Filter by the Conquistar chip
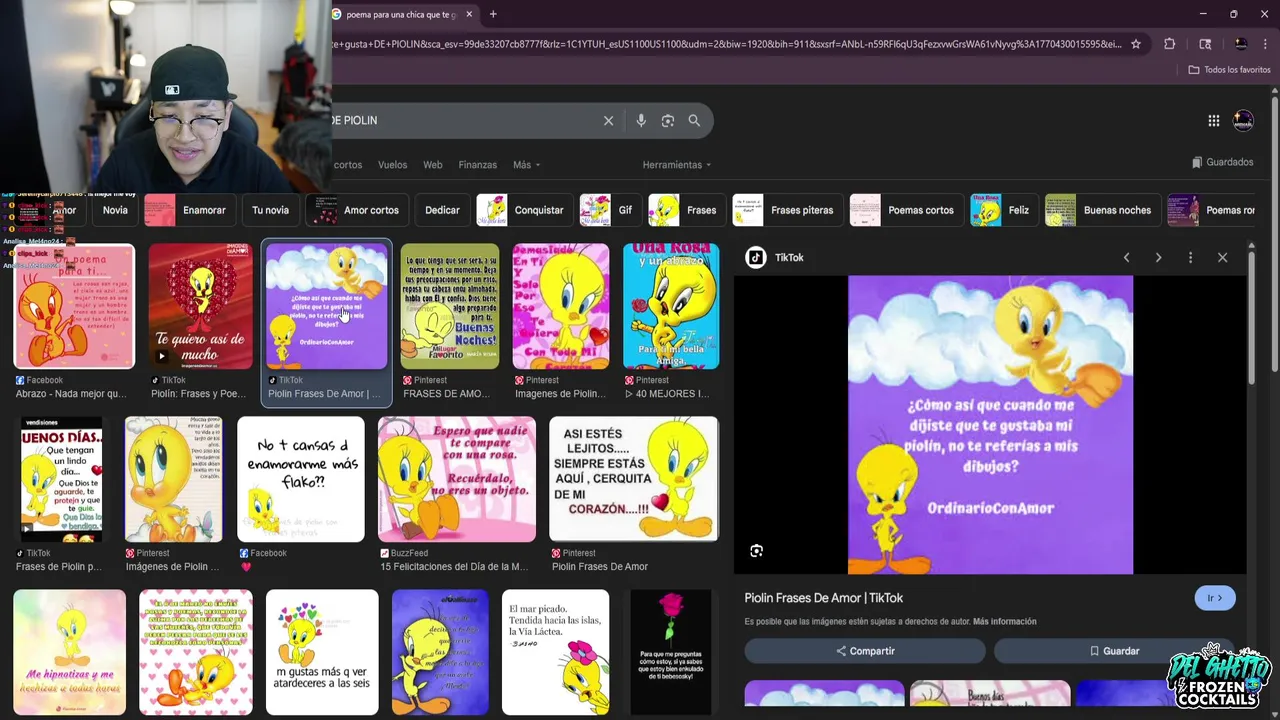 [524, 210]
